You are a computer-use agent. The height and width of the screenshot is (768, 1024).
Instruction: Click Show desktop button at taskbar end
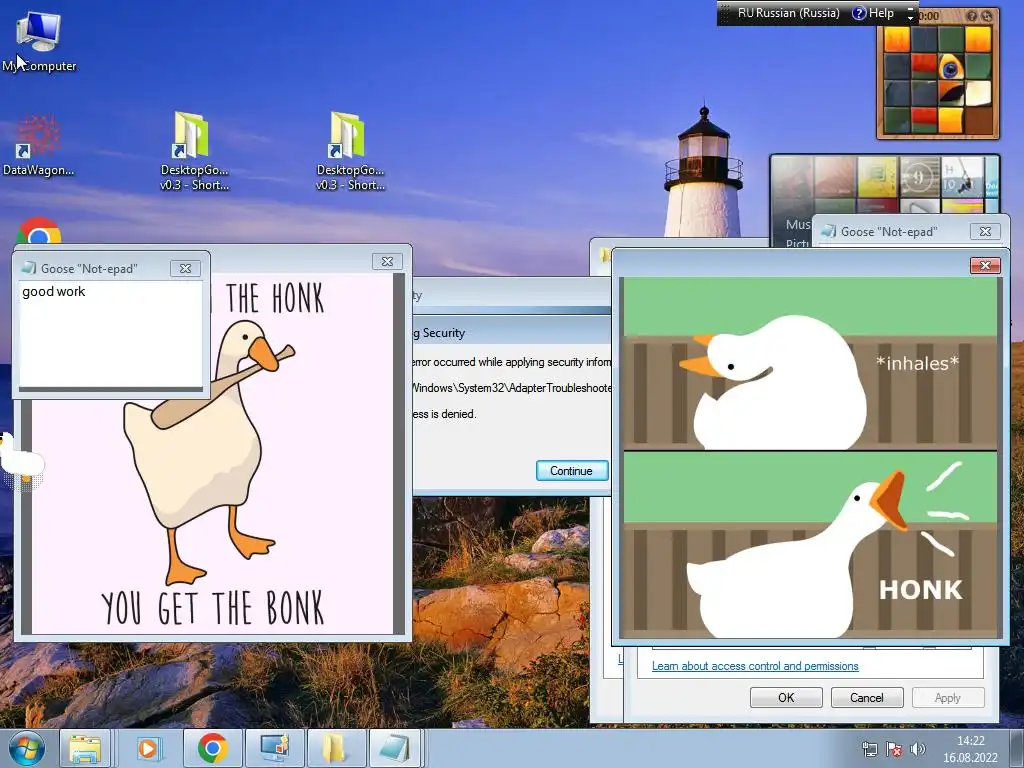pos(1018,748)
